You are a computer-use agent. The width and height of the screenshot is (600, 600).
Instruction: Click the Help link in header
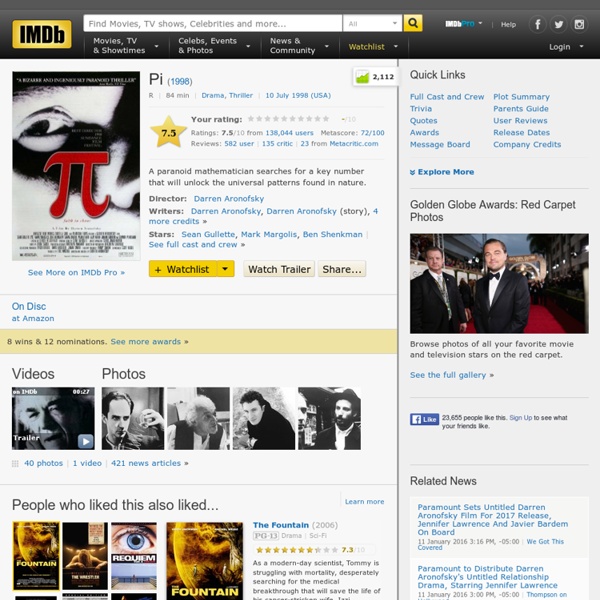point(508,24)
